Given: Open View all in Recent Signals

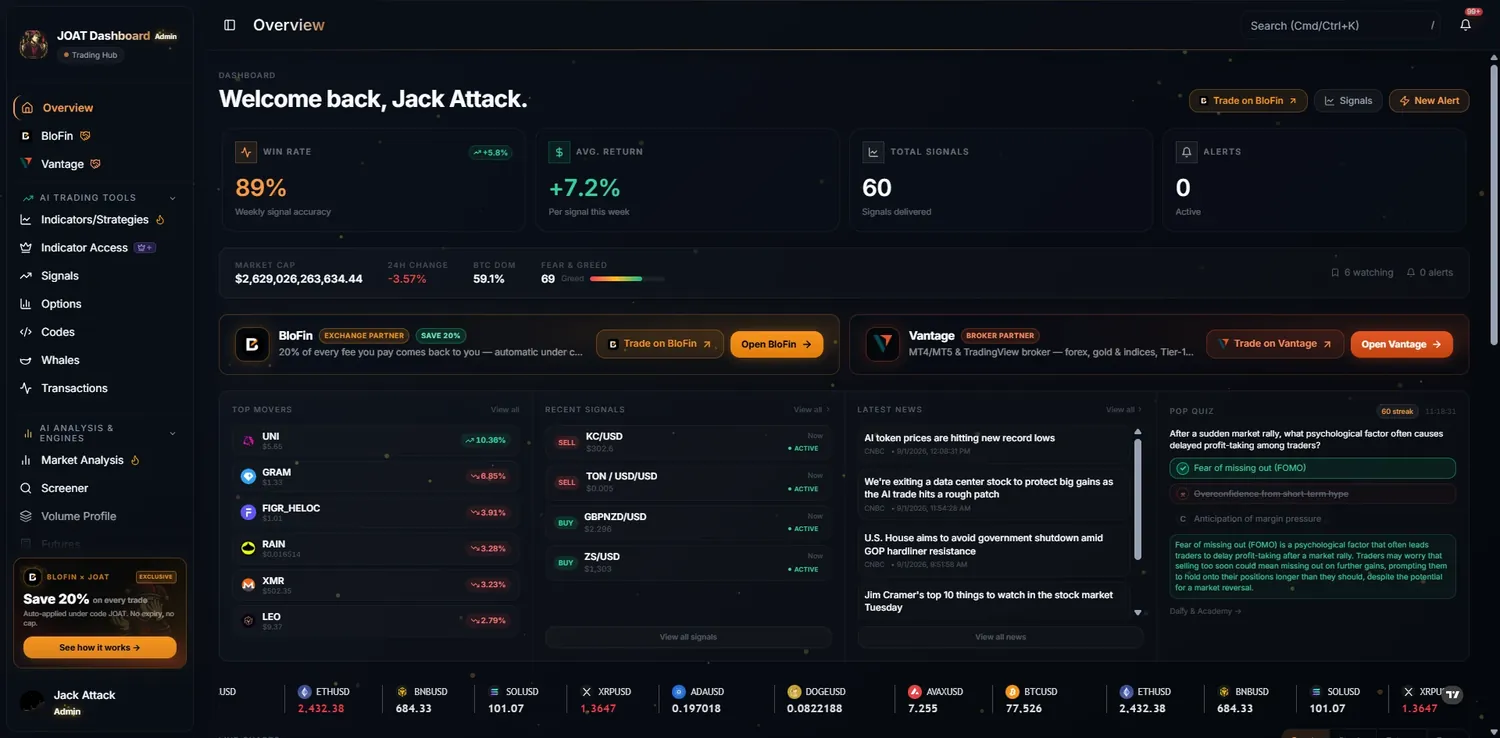Looking at the screenshot, I should tap(811, 410).
